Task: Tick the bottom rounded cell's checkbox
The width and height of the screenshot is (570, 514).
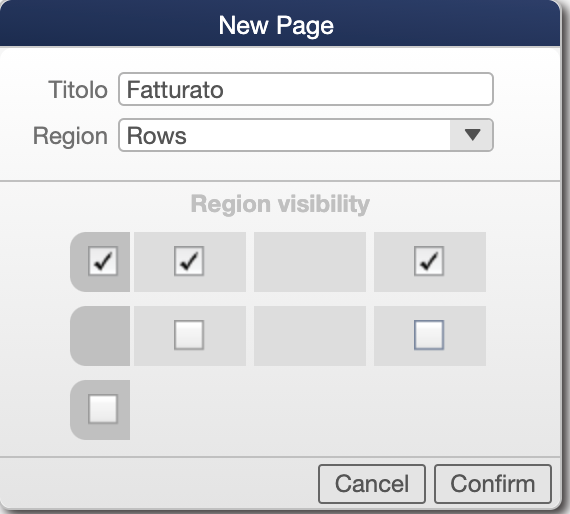Action: 103,409
